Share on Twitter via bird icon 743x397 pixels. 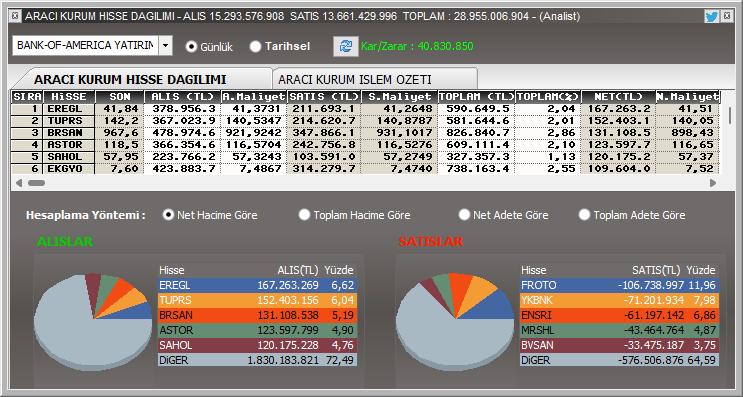(x=711, y=17)
